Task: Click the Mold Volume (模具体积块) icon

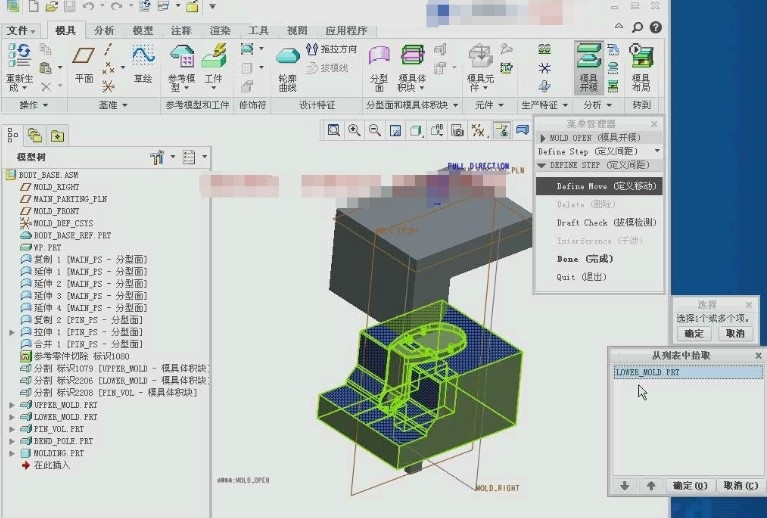Action: pos(412,54)
